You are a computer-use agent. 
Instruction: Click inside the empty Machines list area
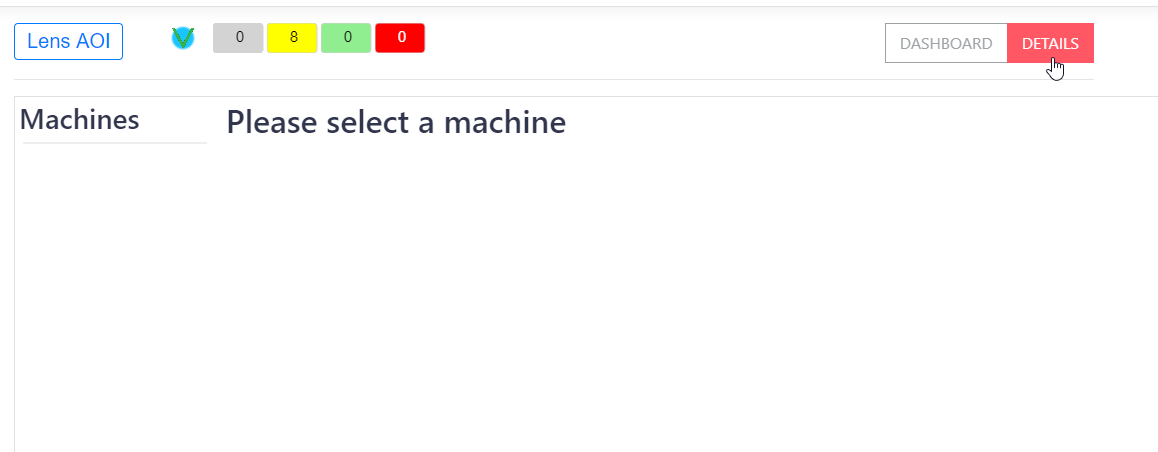[112, 290]
